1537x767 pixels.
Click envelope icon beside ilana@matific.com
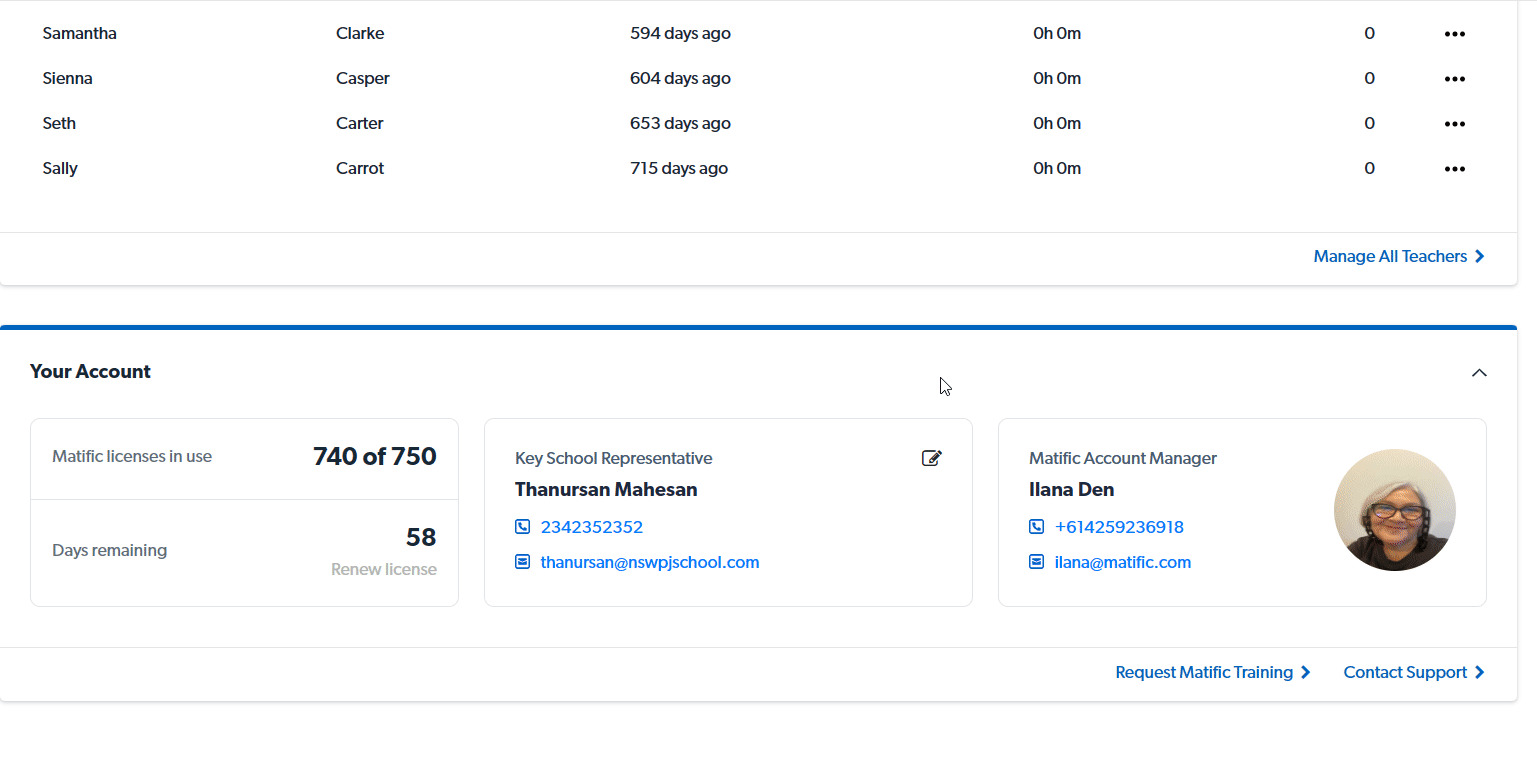(1036, 562)
